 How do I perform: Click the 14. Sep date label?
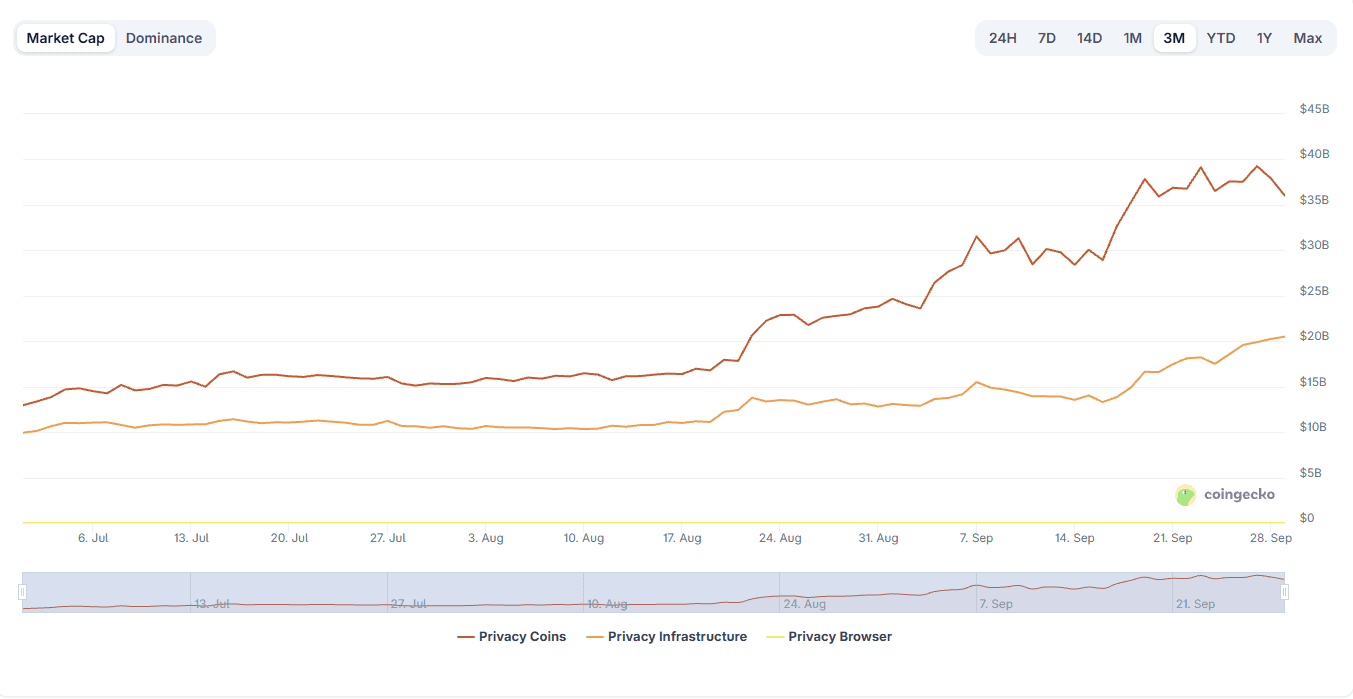click(1075, 538)
